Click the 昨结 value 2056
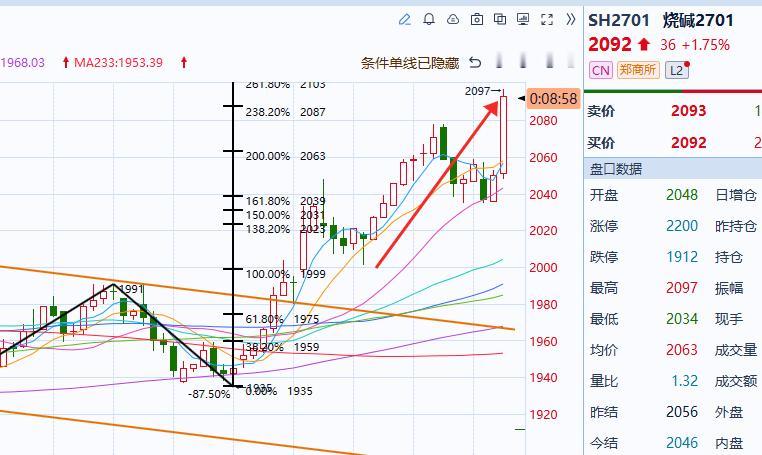Image resolution: width=762 pixels, height=455 pixels. (682, 412)
